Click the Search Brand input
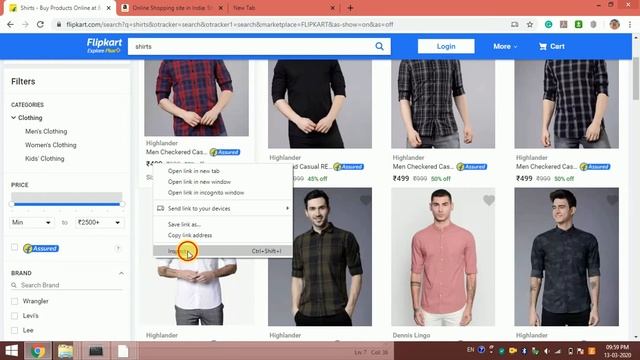Viewport: 640px width, 360px height. [67, 285]
